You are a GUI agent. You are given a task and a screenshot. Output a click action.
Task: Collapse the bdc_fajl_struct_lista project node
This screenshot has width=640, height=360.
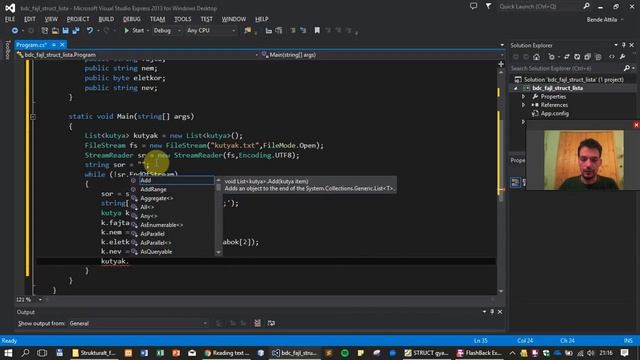[x=516, y=88]
